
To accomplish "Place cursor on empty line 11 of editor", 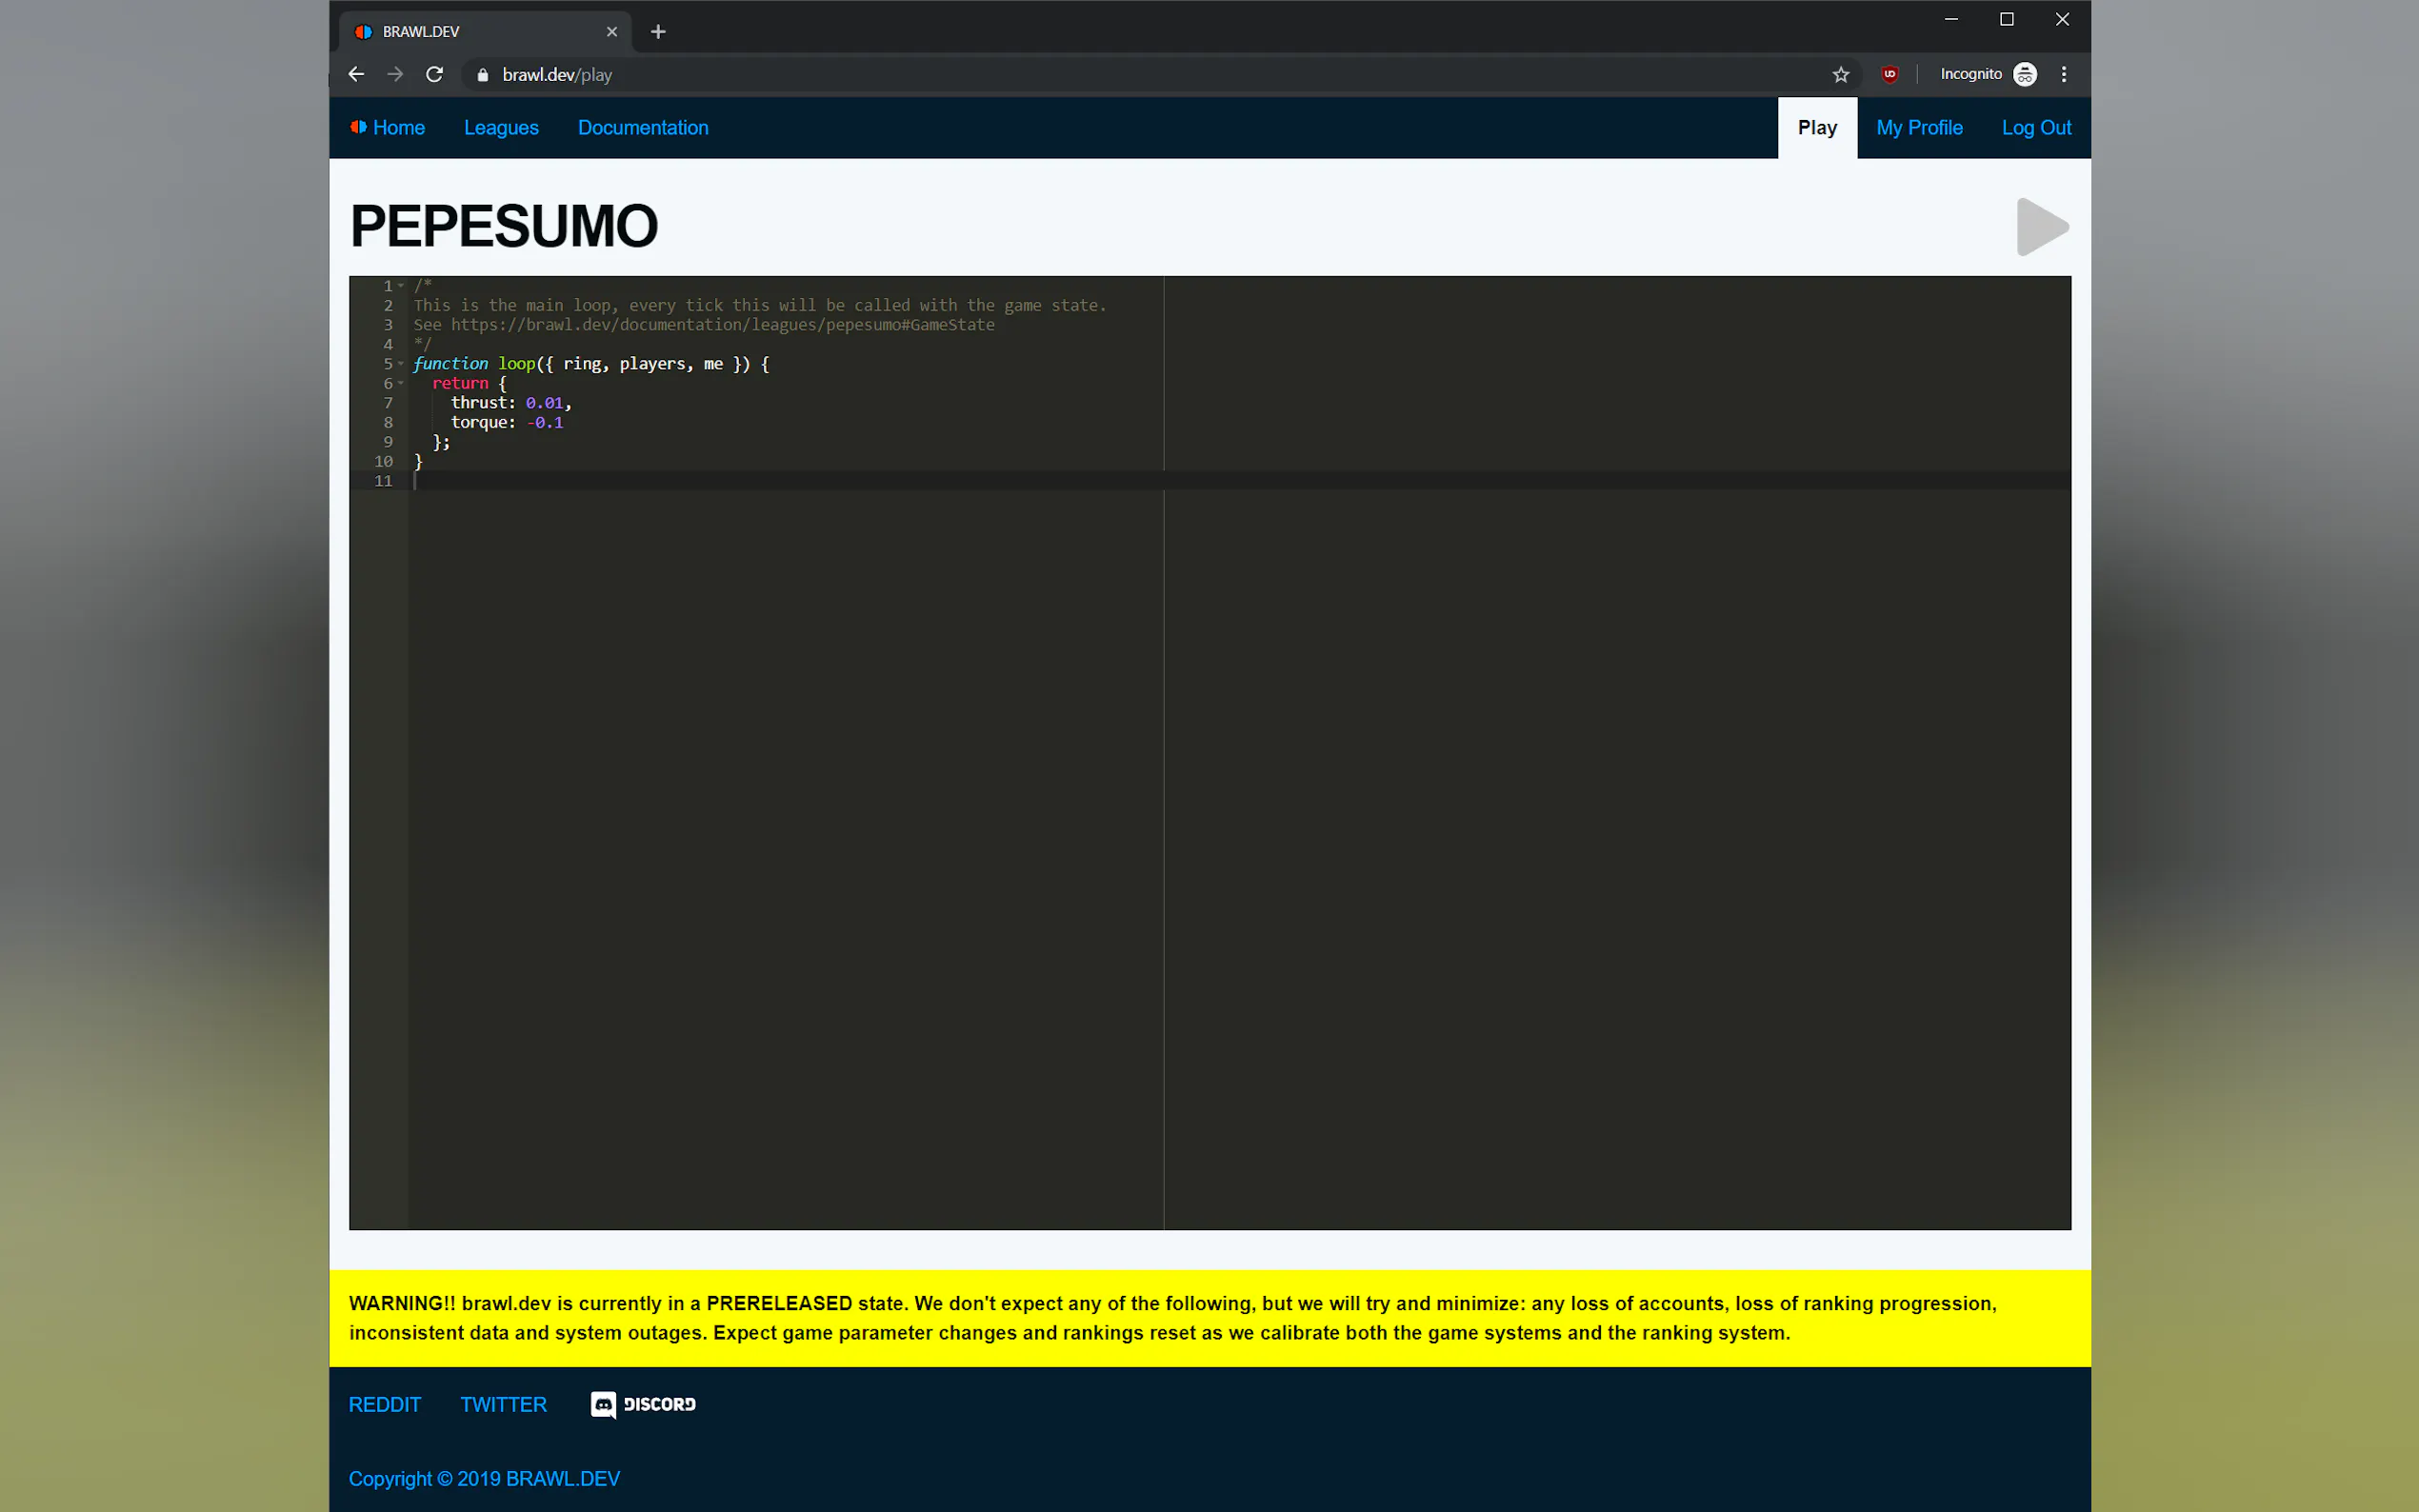I will coord(1240,481).
